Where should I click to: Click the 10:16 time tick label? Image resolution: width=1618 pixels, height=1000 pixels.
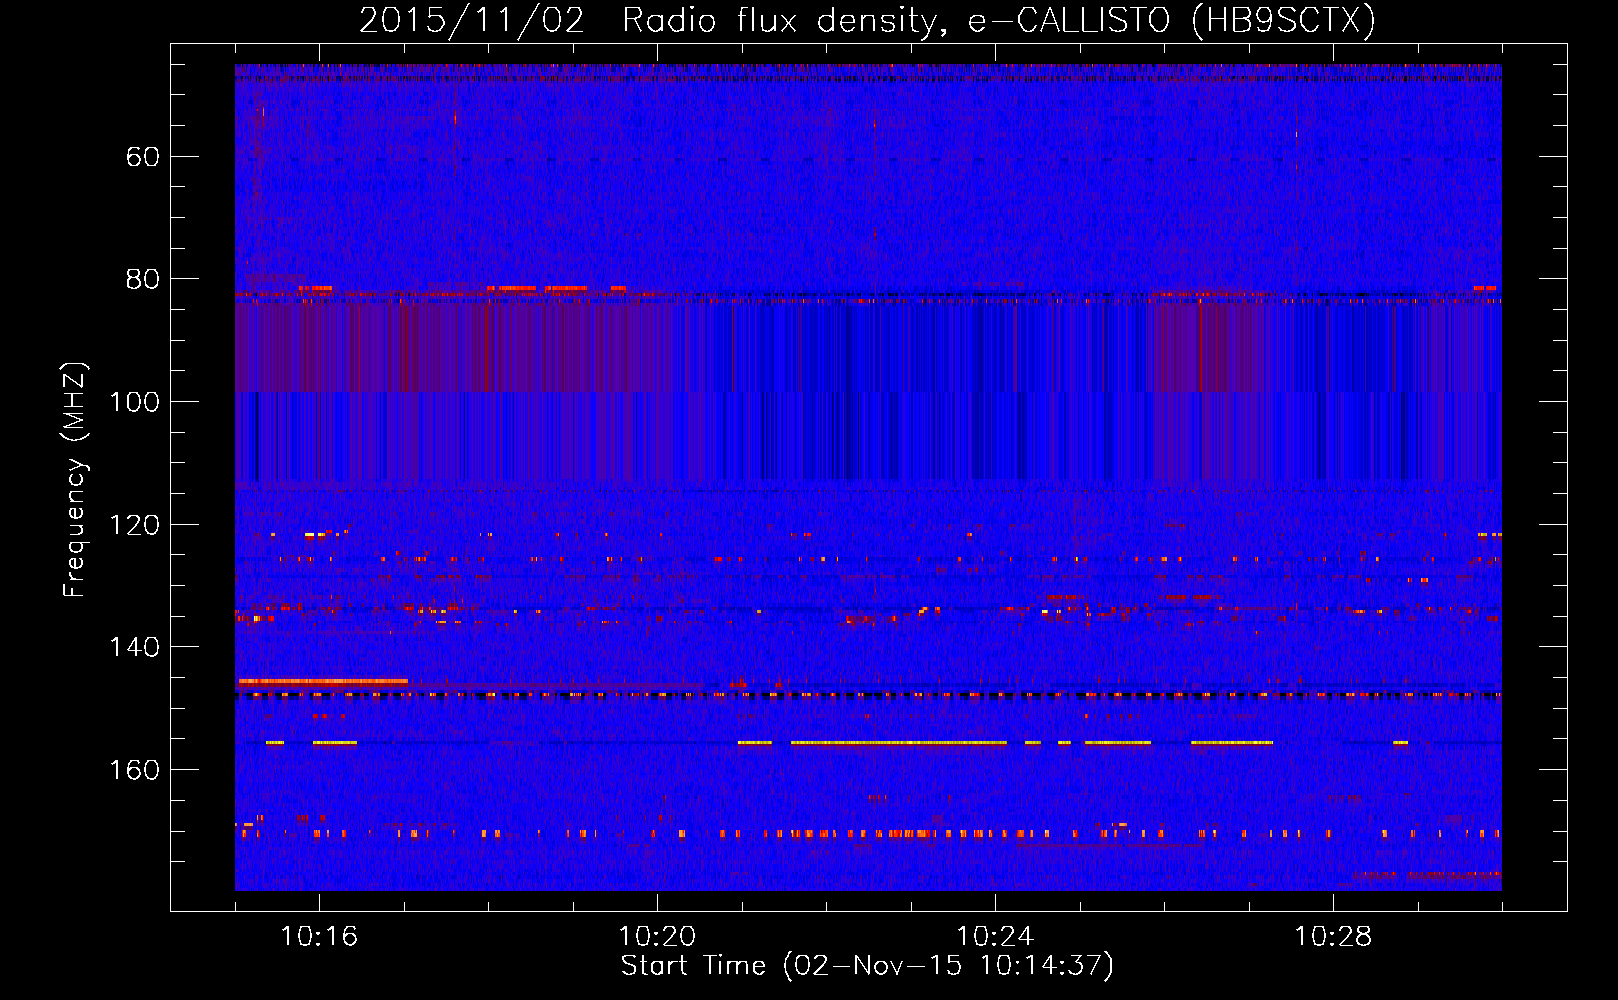pyautogui.click(x=319, y=937)
